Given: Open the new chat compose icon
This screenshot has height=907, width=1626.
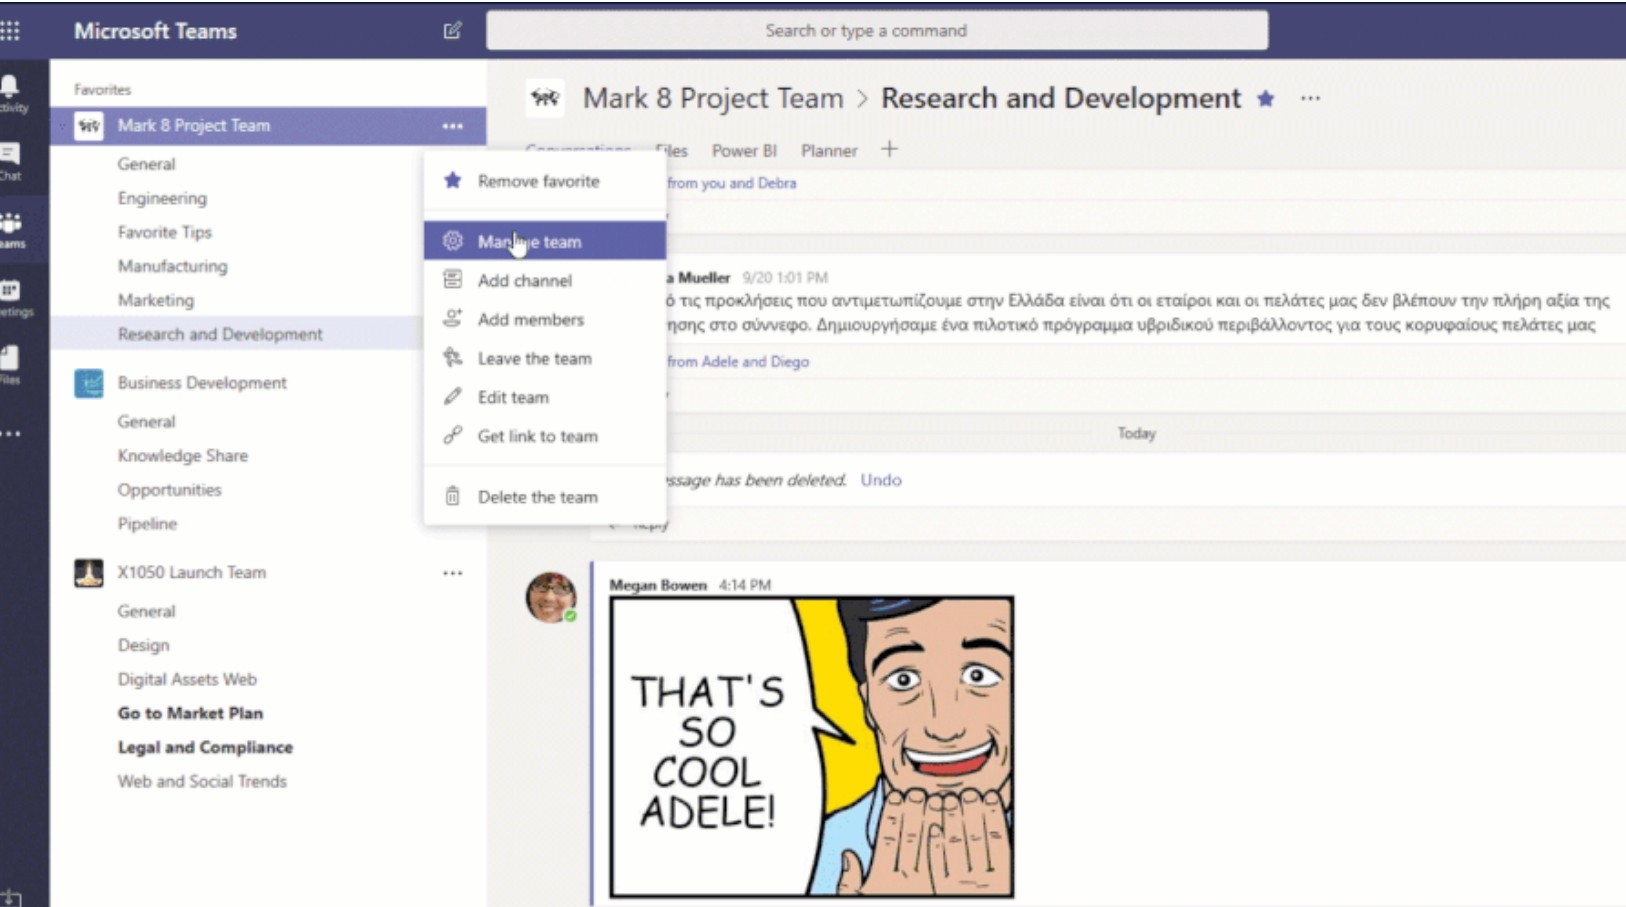Looking at the screenshot, I should [x=452, y=31].
